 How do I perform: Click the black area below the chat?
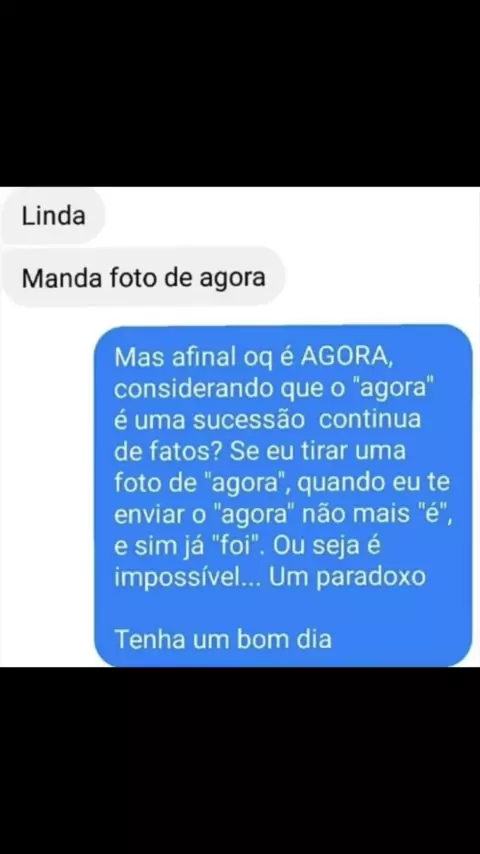click(240, 760)
